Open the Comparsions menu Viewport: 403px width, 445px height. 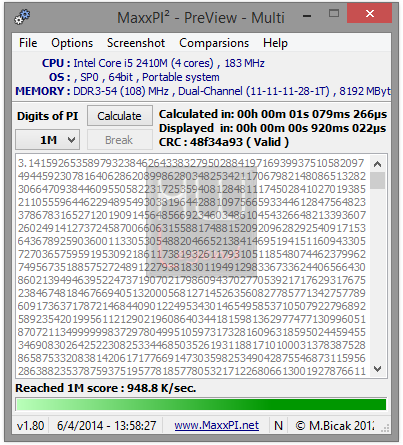[x=214, y=43]
